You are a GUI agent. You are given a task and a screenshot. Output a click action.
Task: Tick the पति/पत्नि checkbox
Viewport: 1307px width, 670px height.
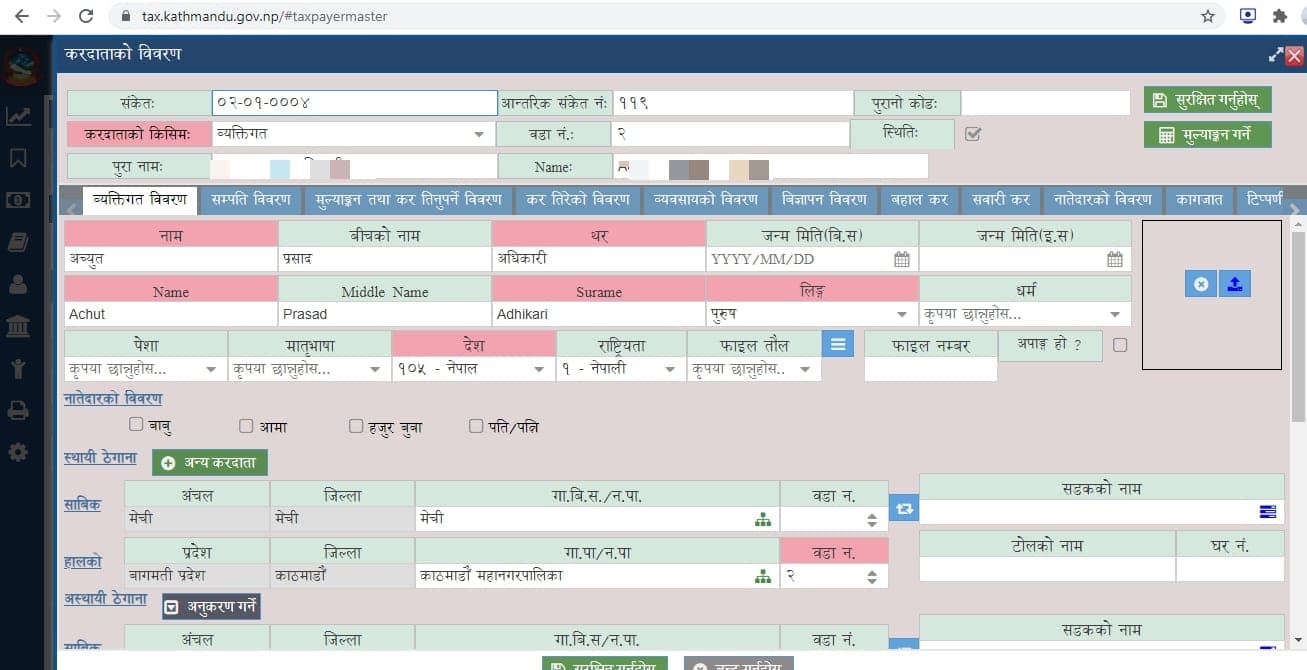(476, 426)
